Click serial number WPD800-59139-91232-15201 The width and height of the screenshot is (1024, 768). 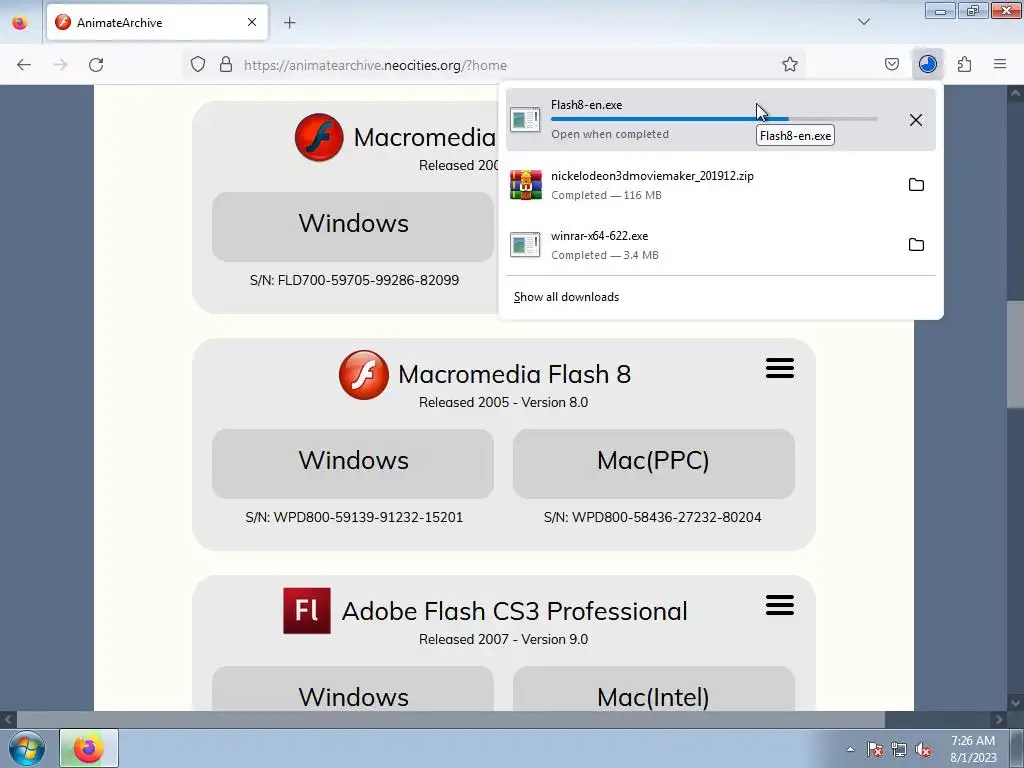354,517
